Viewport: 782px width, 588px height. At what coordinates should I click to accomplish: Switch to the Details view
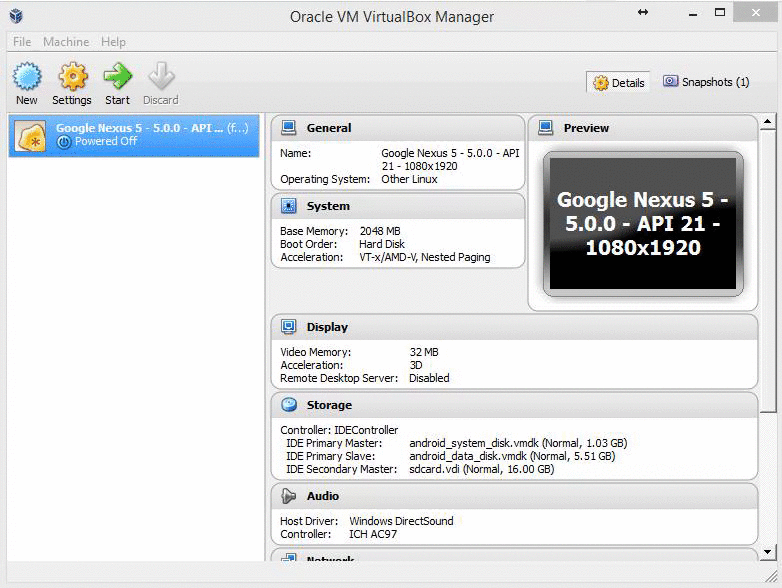[x=618, y=82]
